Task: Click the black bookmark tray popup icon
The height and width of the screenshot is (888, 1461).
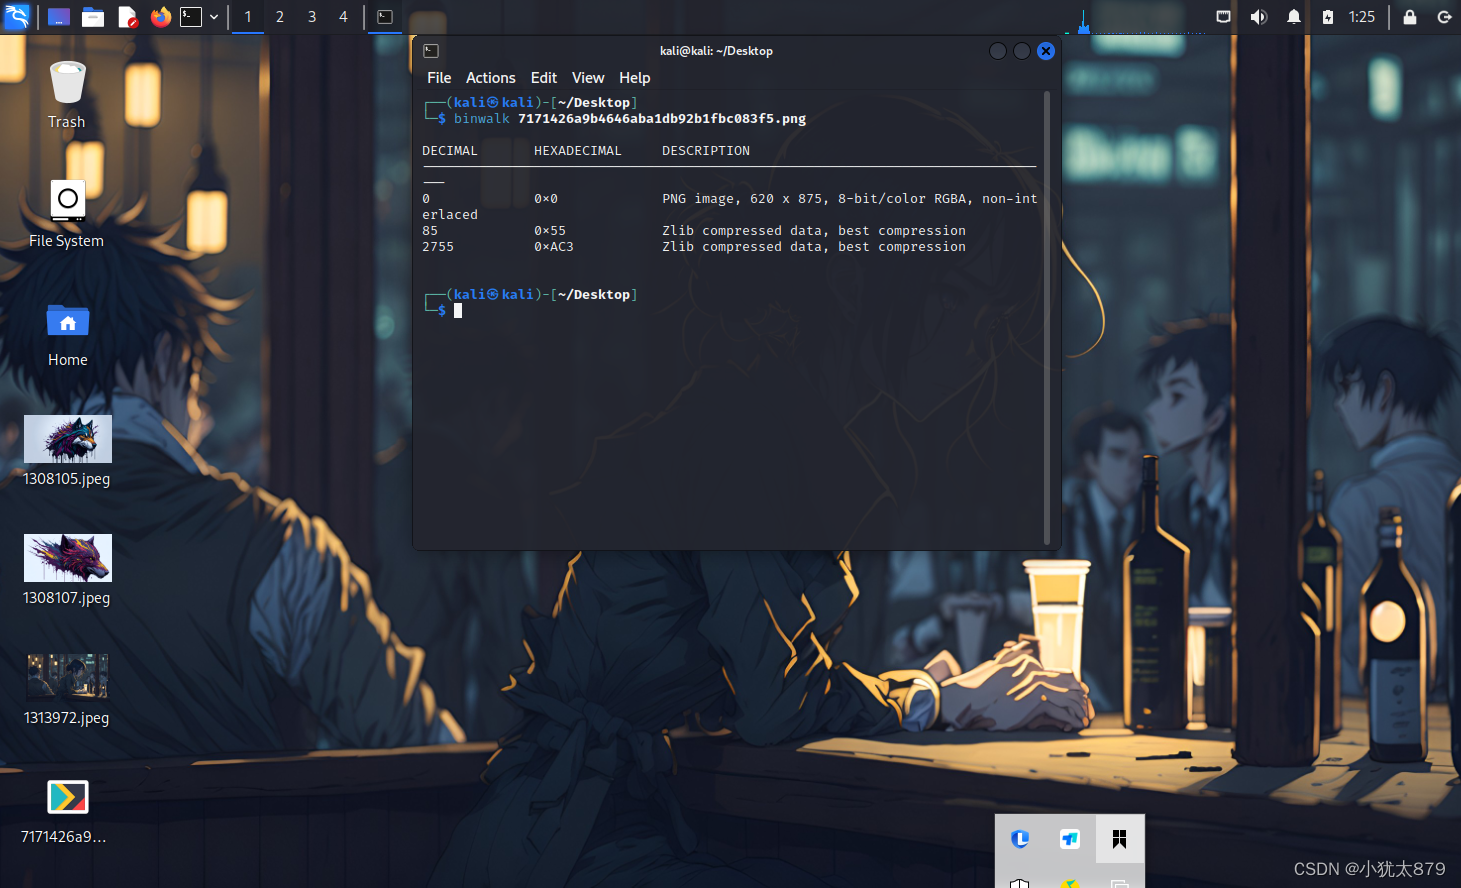Action: pyautogui.click(x=1120, y=839)
